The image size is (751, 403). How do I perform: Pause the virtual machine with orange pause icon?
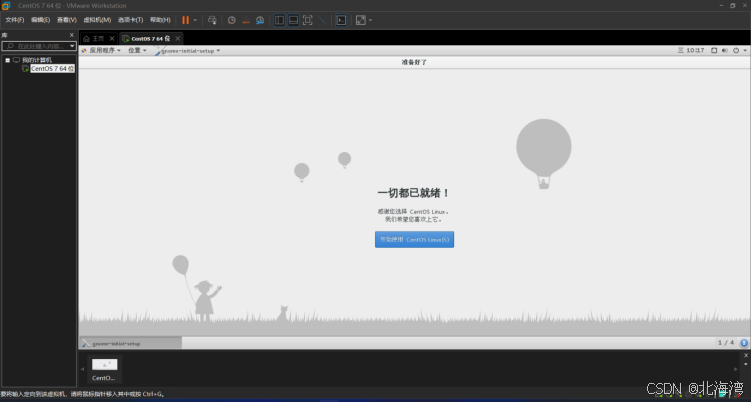(185, 20)
